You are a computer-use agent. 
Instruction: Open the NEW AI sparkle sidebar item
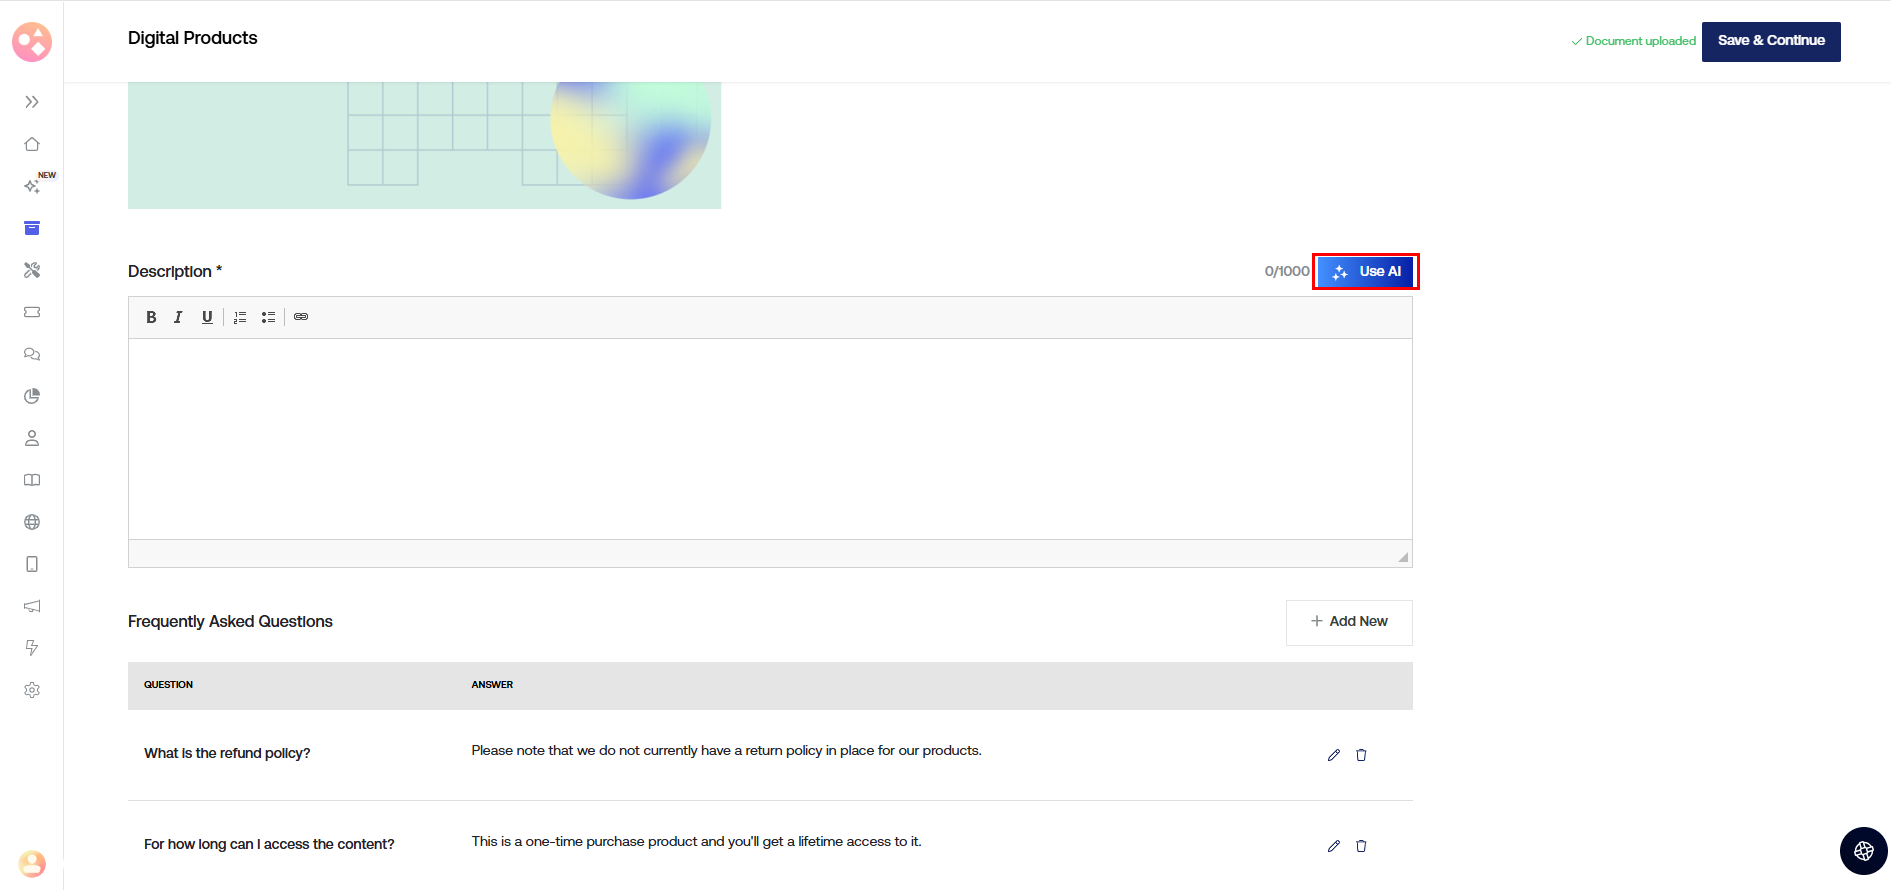click(32, 186)
